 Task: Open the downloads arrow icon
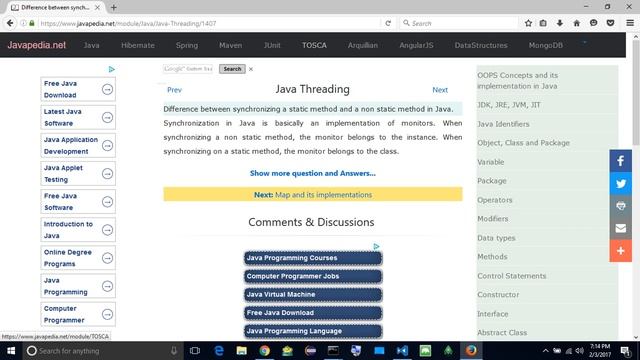(560, 23)
